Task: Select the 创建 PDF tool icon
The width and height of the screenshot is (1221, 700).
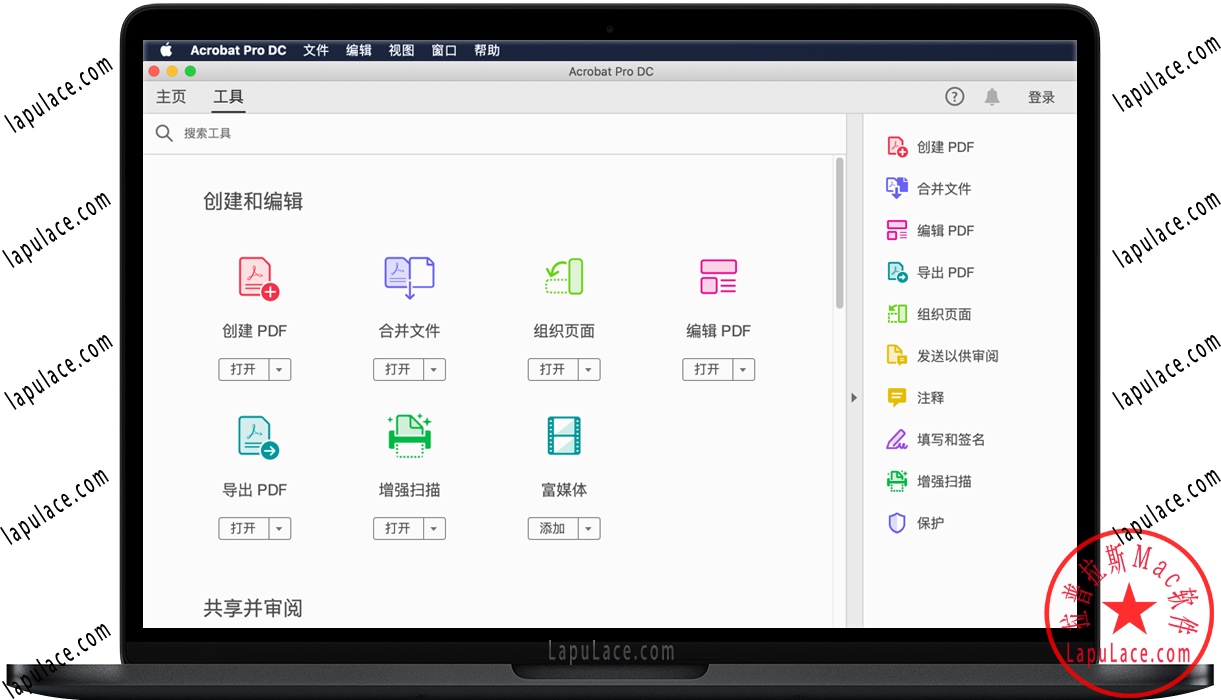Action: point(254,277)
